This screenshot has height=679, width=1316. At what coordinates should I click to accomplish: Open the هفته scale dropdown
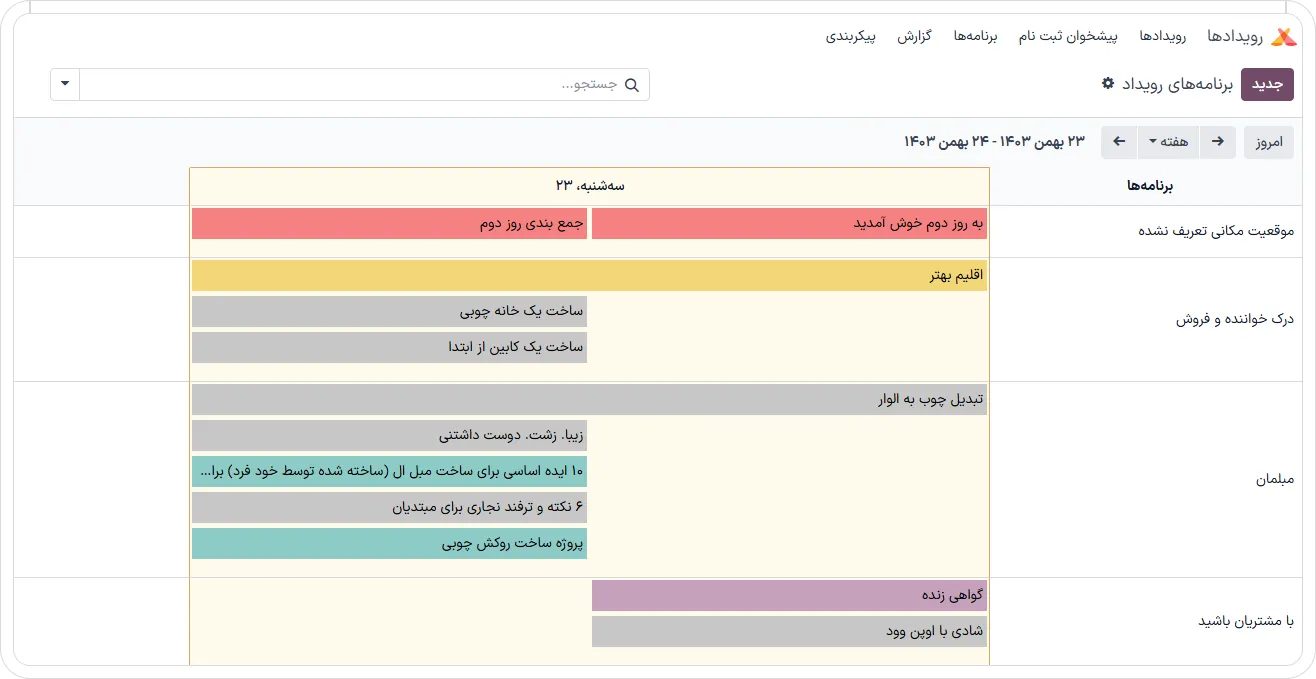coord(1168,142)
